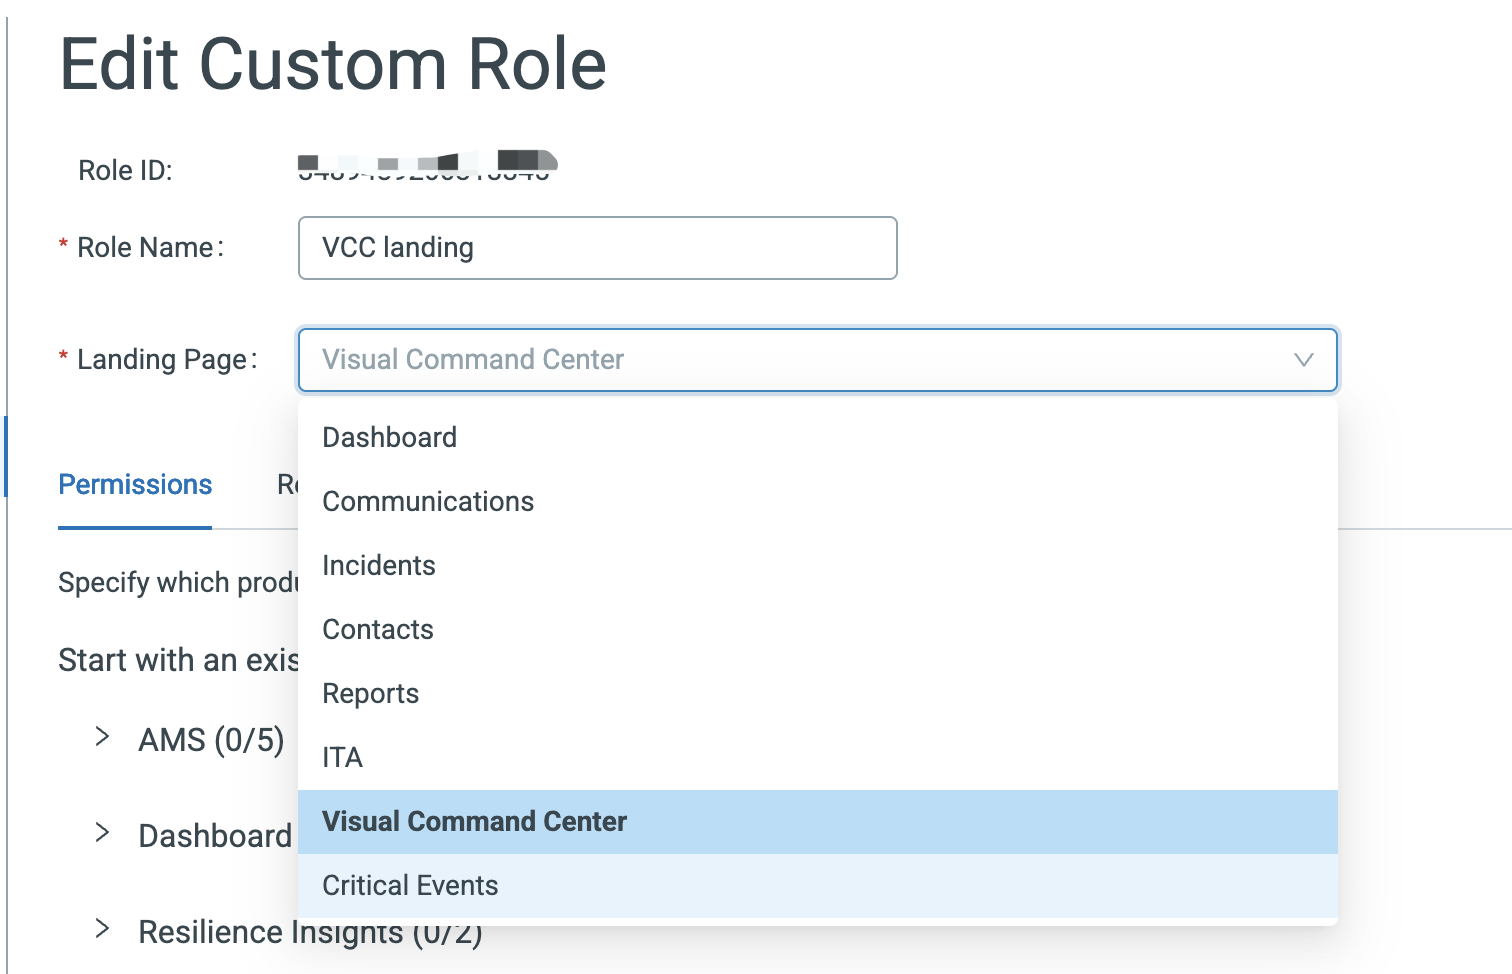Image resolution: width=1512 pixels, height=974 pixels.
Task: Select Critical Events from the list
Action: pos(410,885)
